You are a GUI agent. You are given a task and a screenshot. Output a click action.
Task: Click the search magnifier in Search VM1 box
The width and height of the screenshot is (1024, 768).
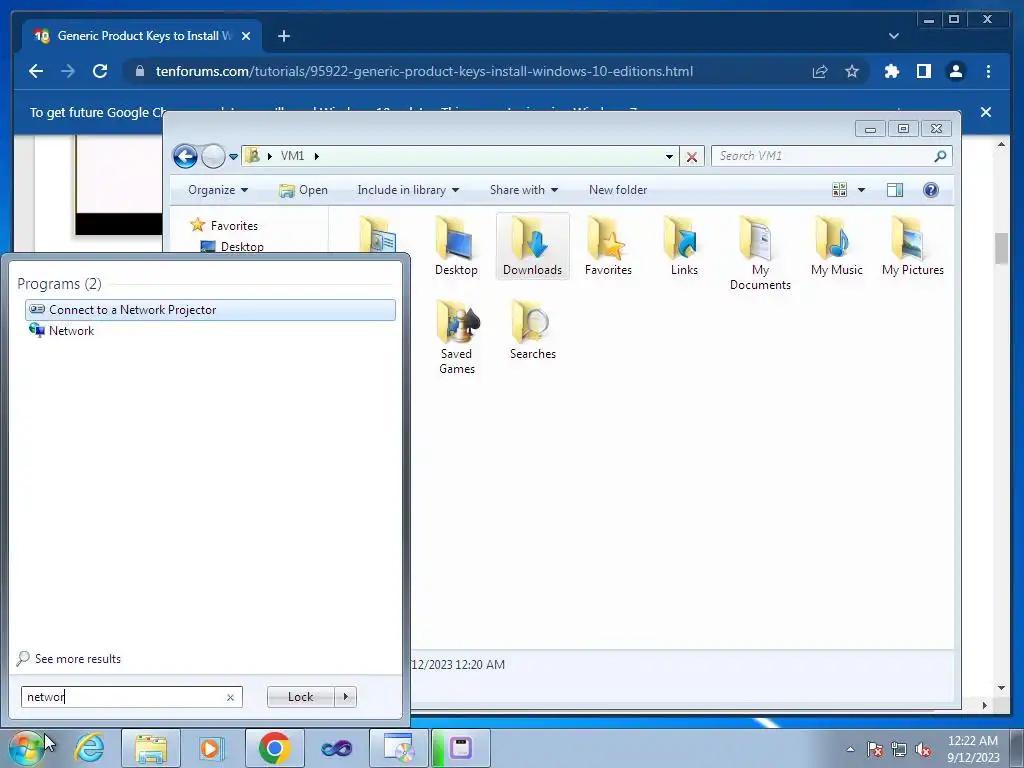click(940, 156)
